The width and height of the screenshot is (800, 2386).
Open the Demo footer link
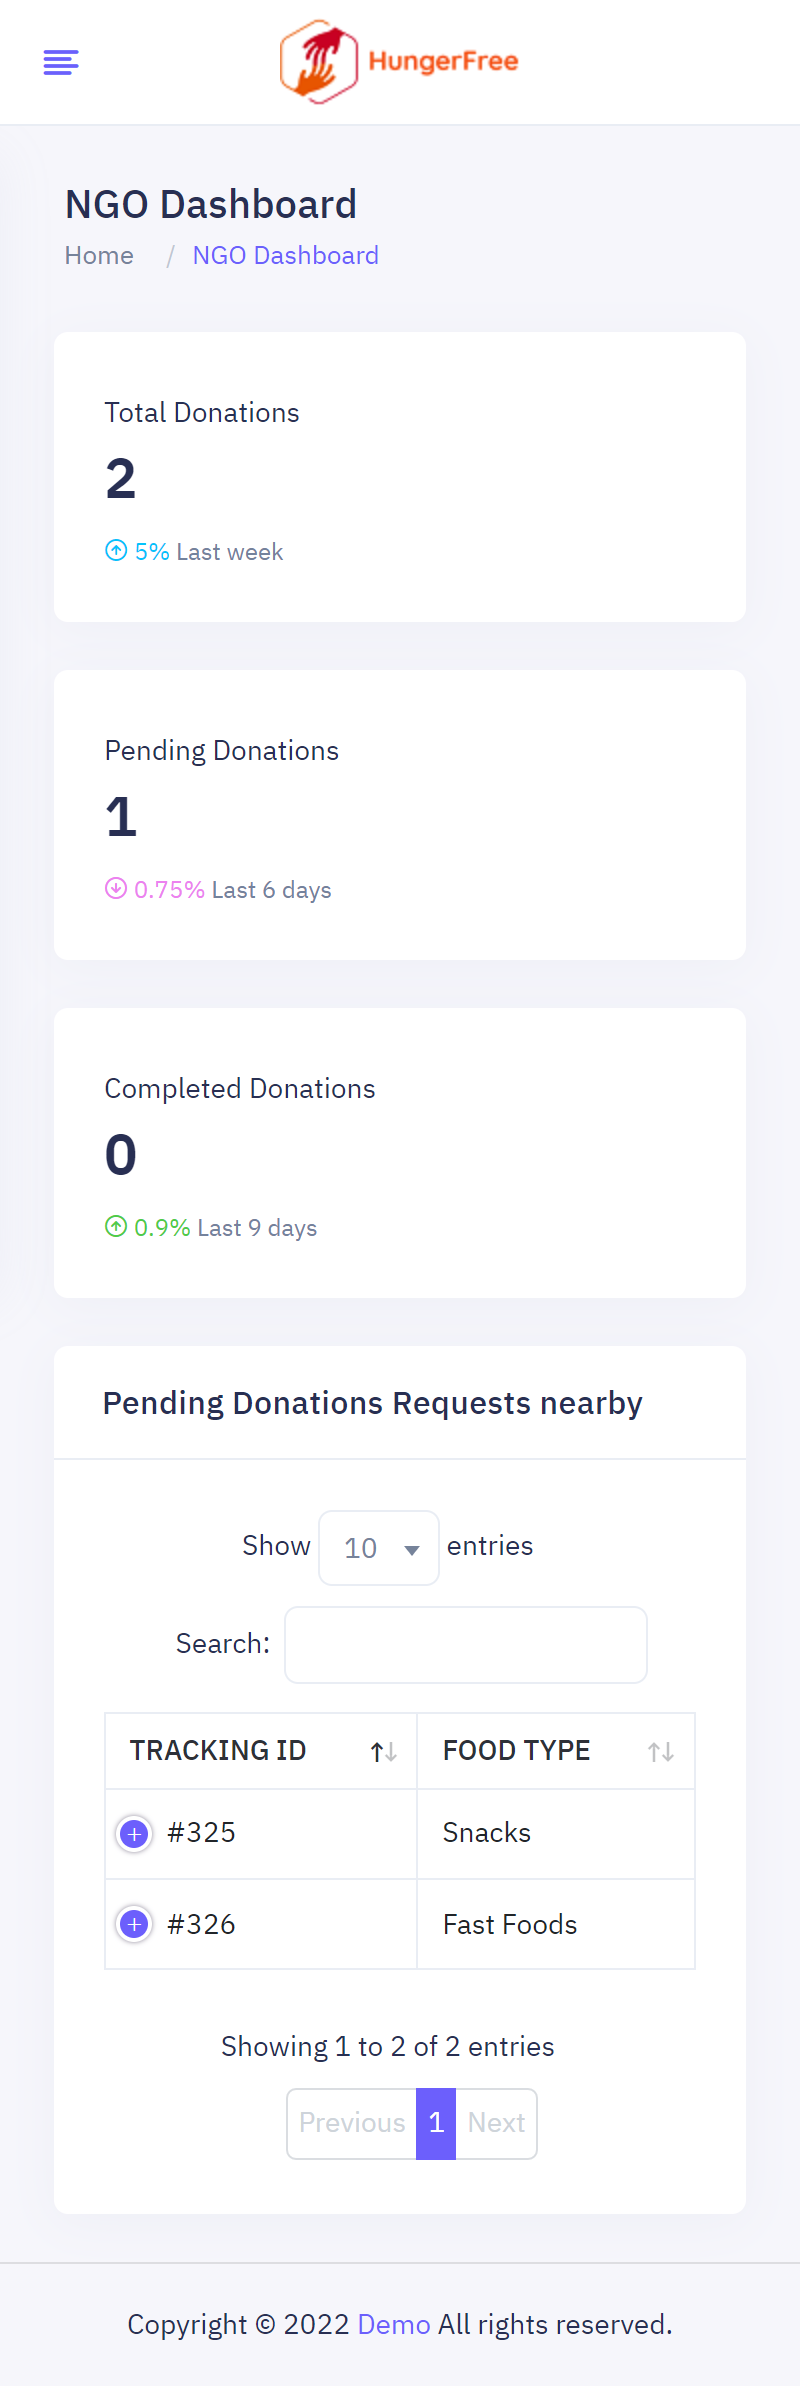click(393, 2325)
